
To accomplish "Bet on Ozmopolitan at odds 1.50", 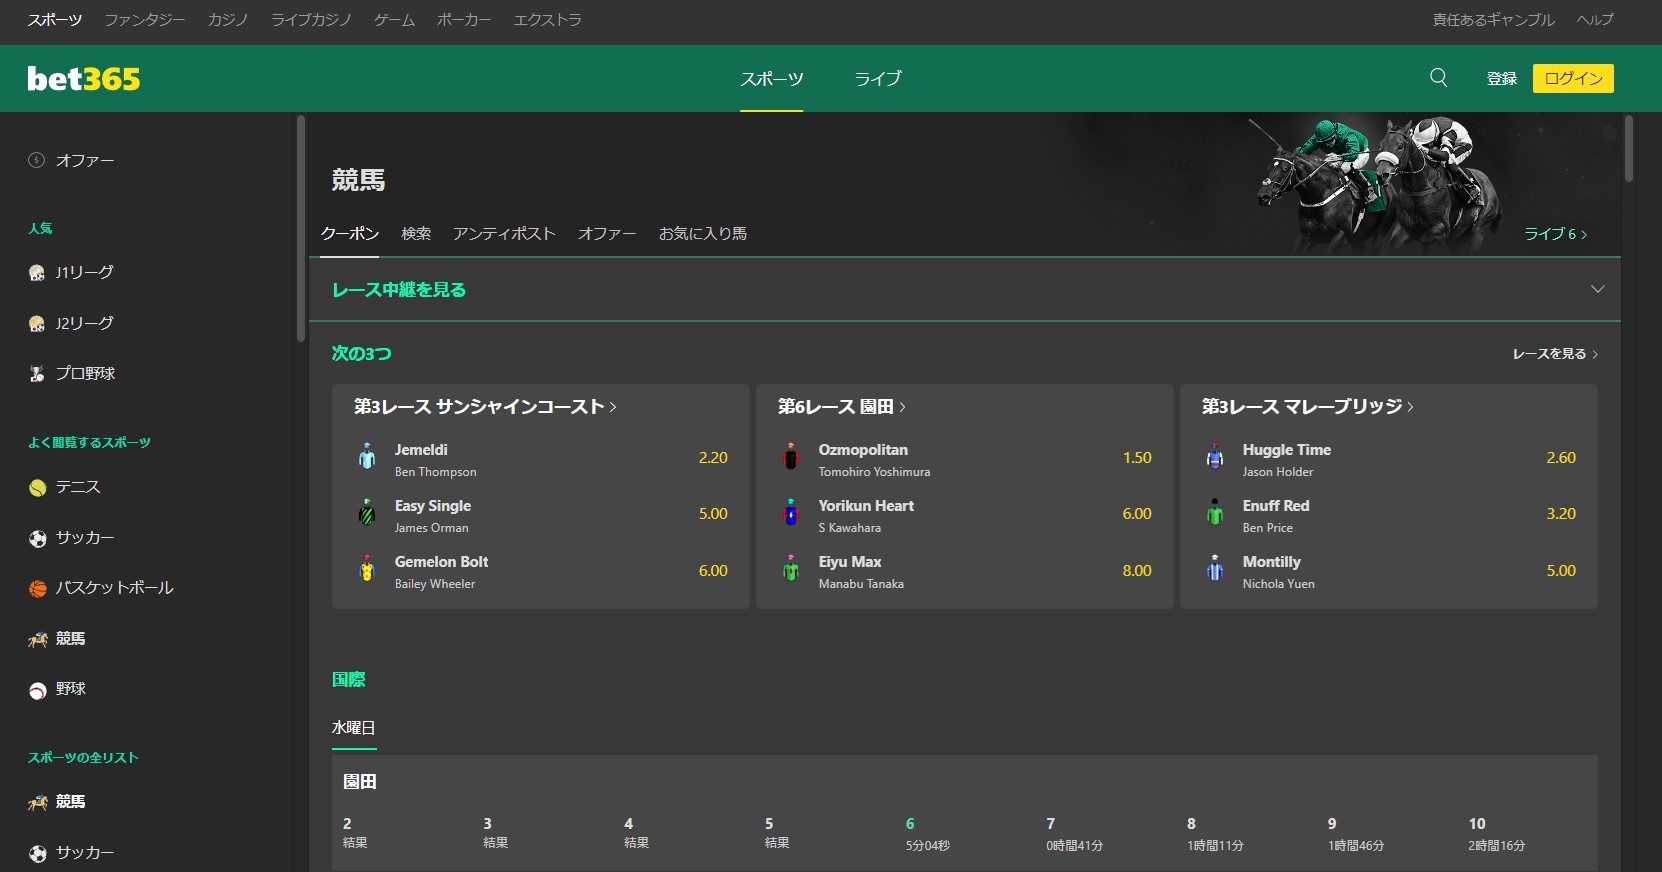I will tap(1137, 457).
